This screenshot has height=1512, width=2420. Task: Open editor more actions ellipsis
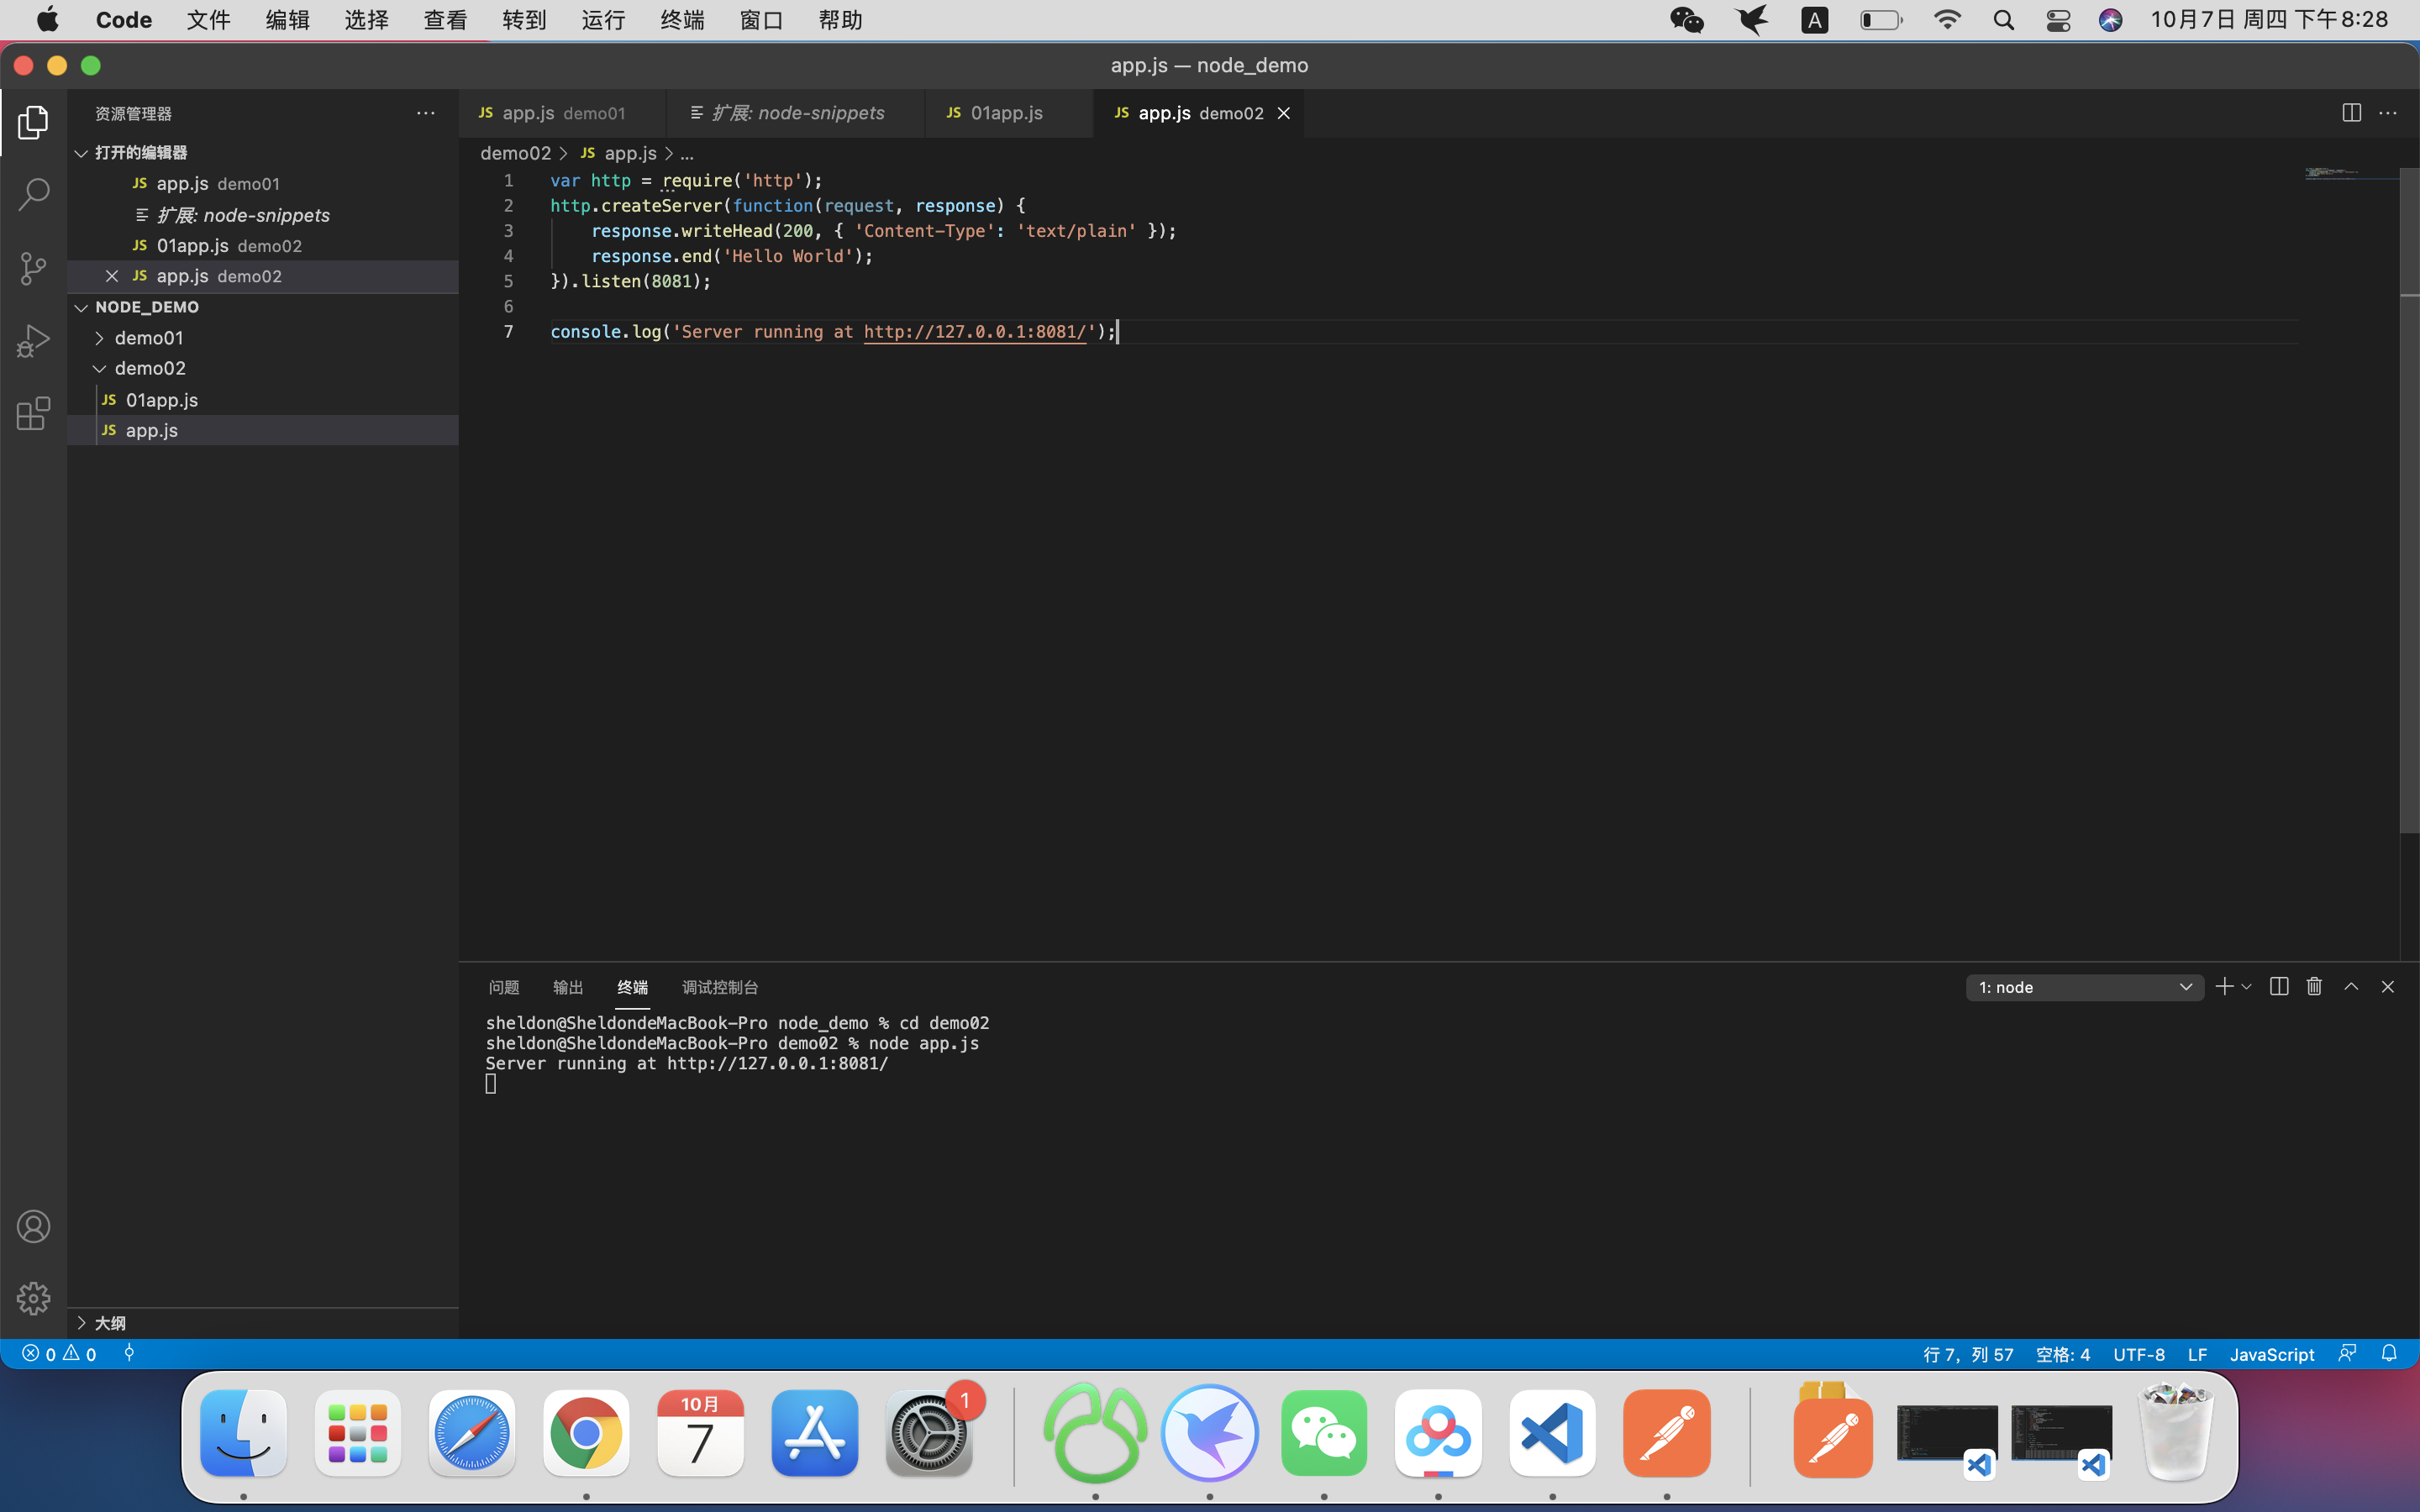pyautogui.click(x=2388, y=113)
